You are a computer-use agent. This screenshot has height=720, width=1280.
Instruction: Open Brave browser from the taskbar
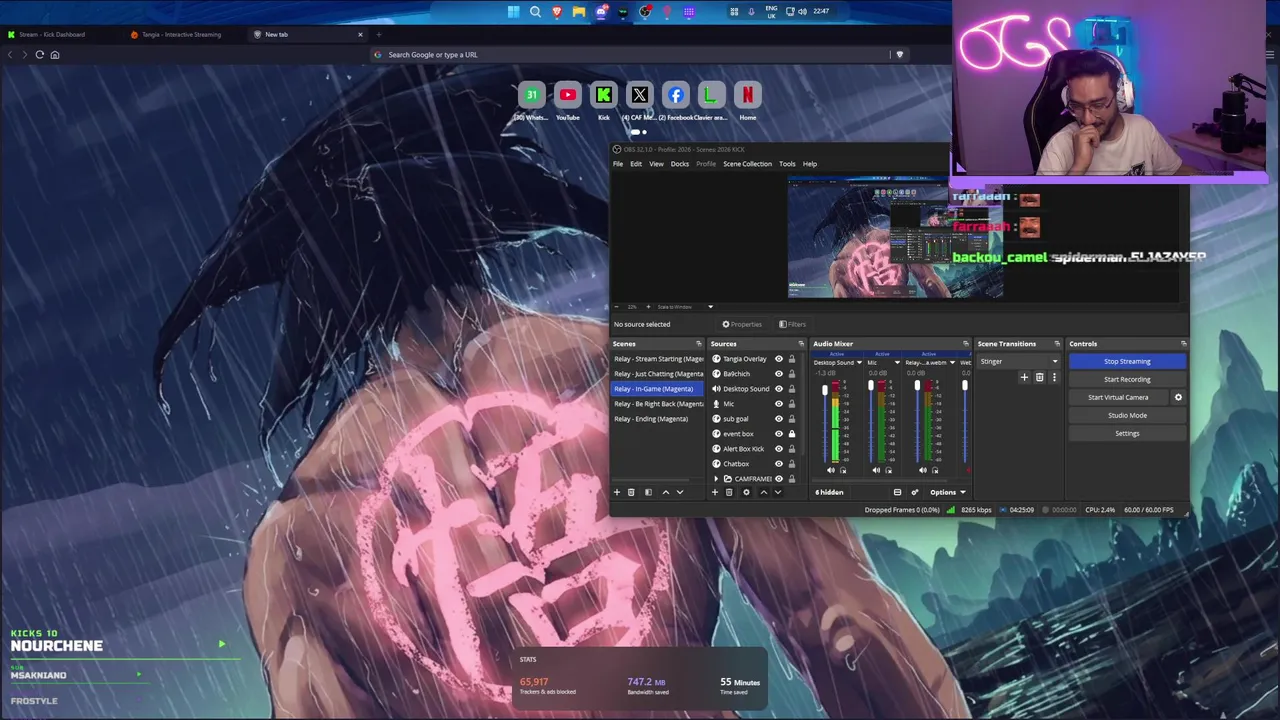tap(557, 11)
